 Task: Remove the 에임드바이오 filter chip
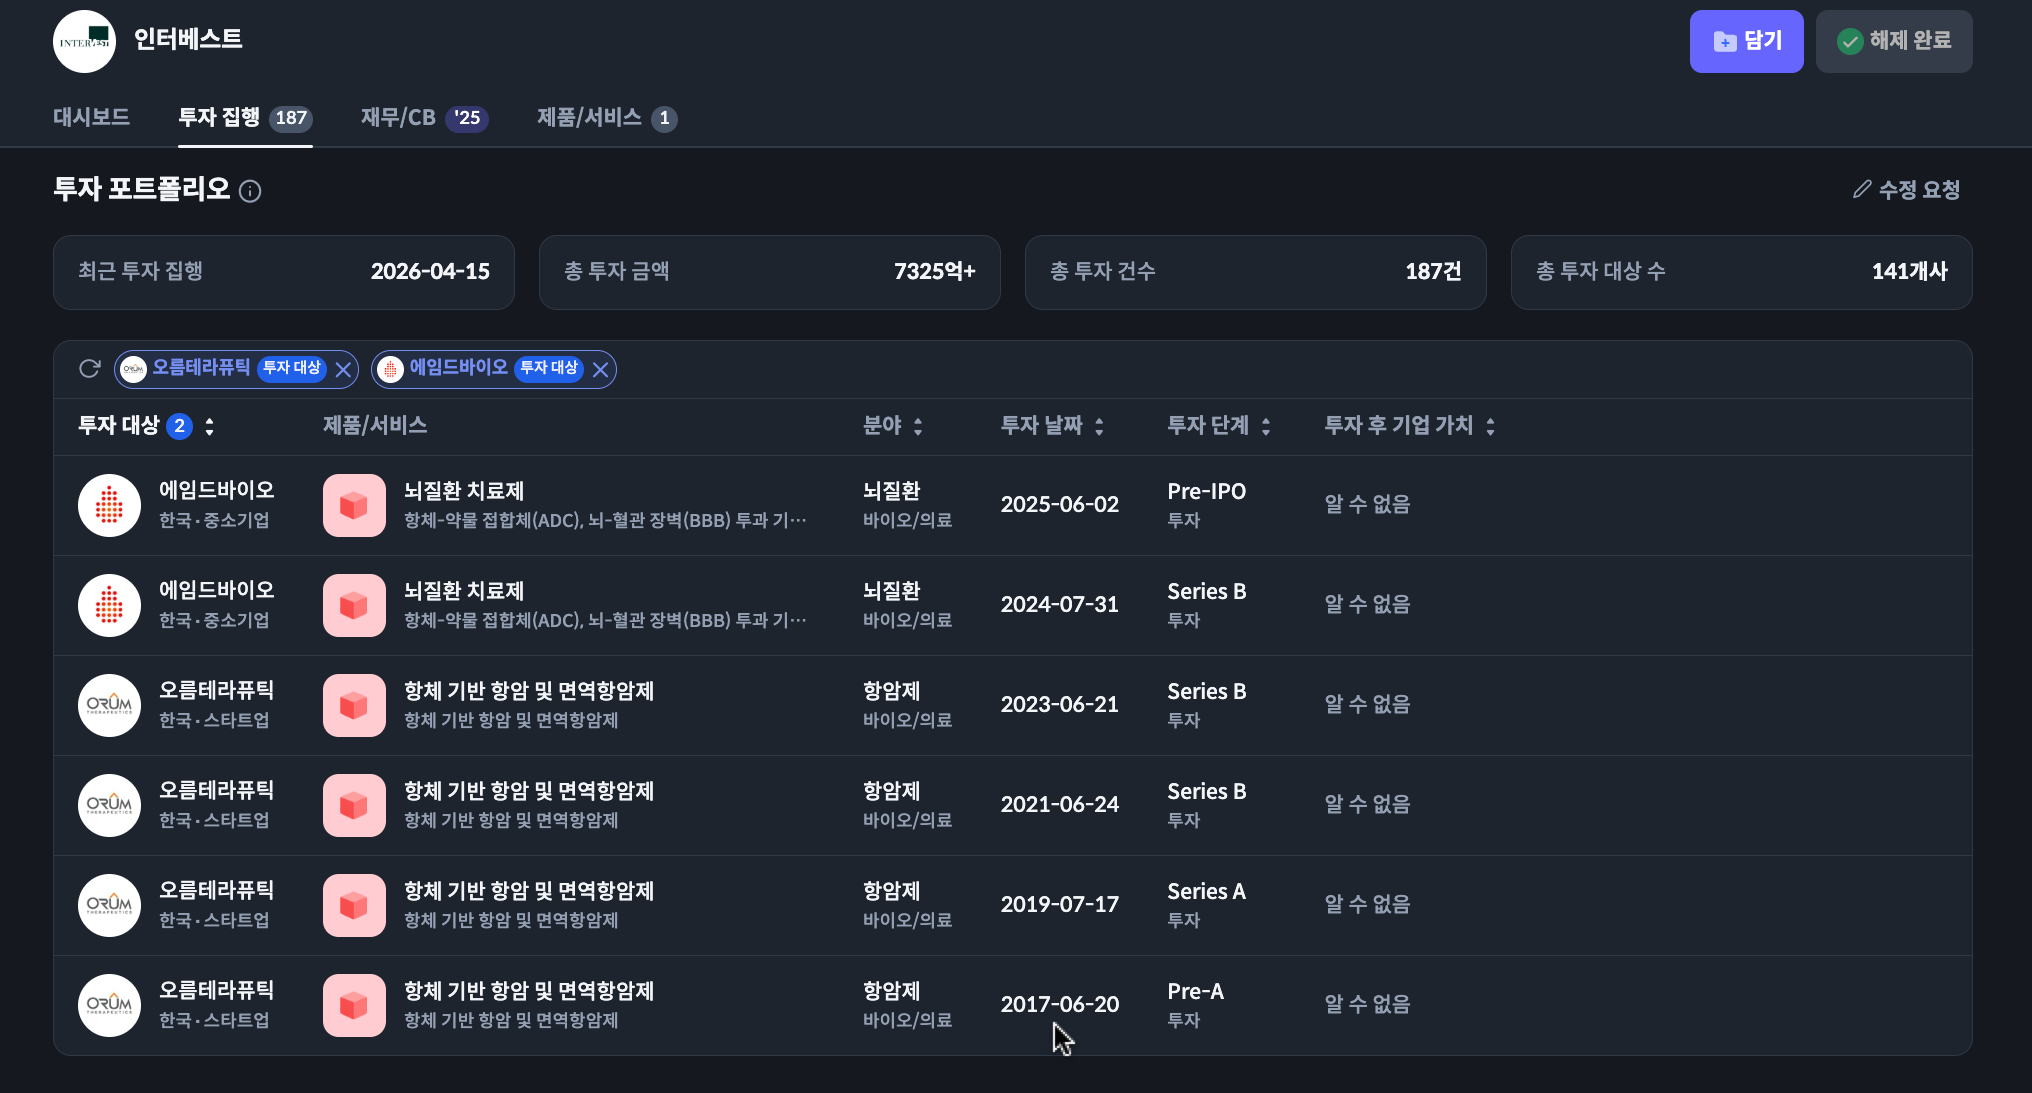click(600, 370)
